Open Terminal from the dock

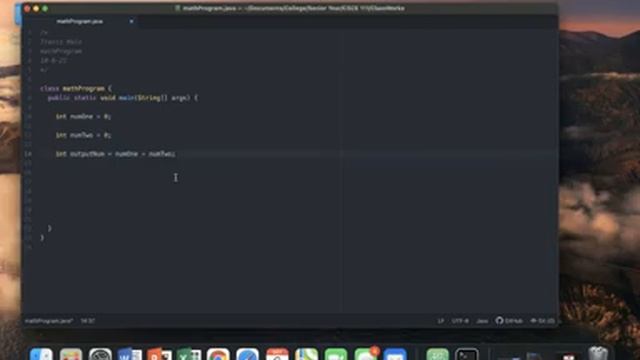pos(467,354)
